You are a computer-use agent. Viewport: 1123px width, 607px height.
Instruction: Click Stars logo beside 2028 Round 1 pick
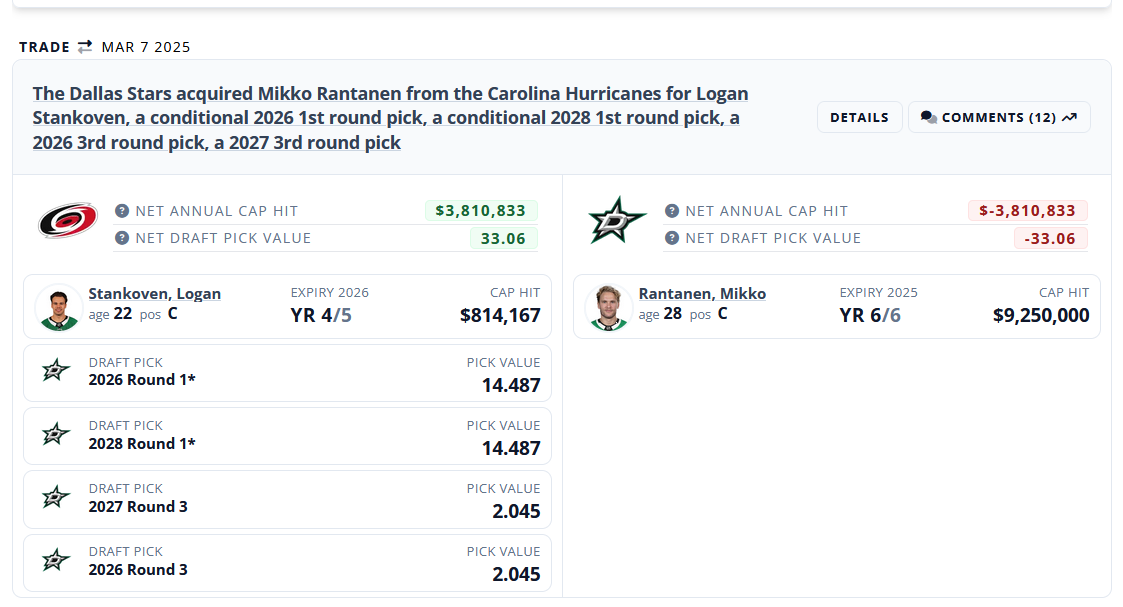(56, 434)
